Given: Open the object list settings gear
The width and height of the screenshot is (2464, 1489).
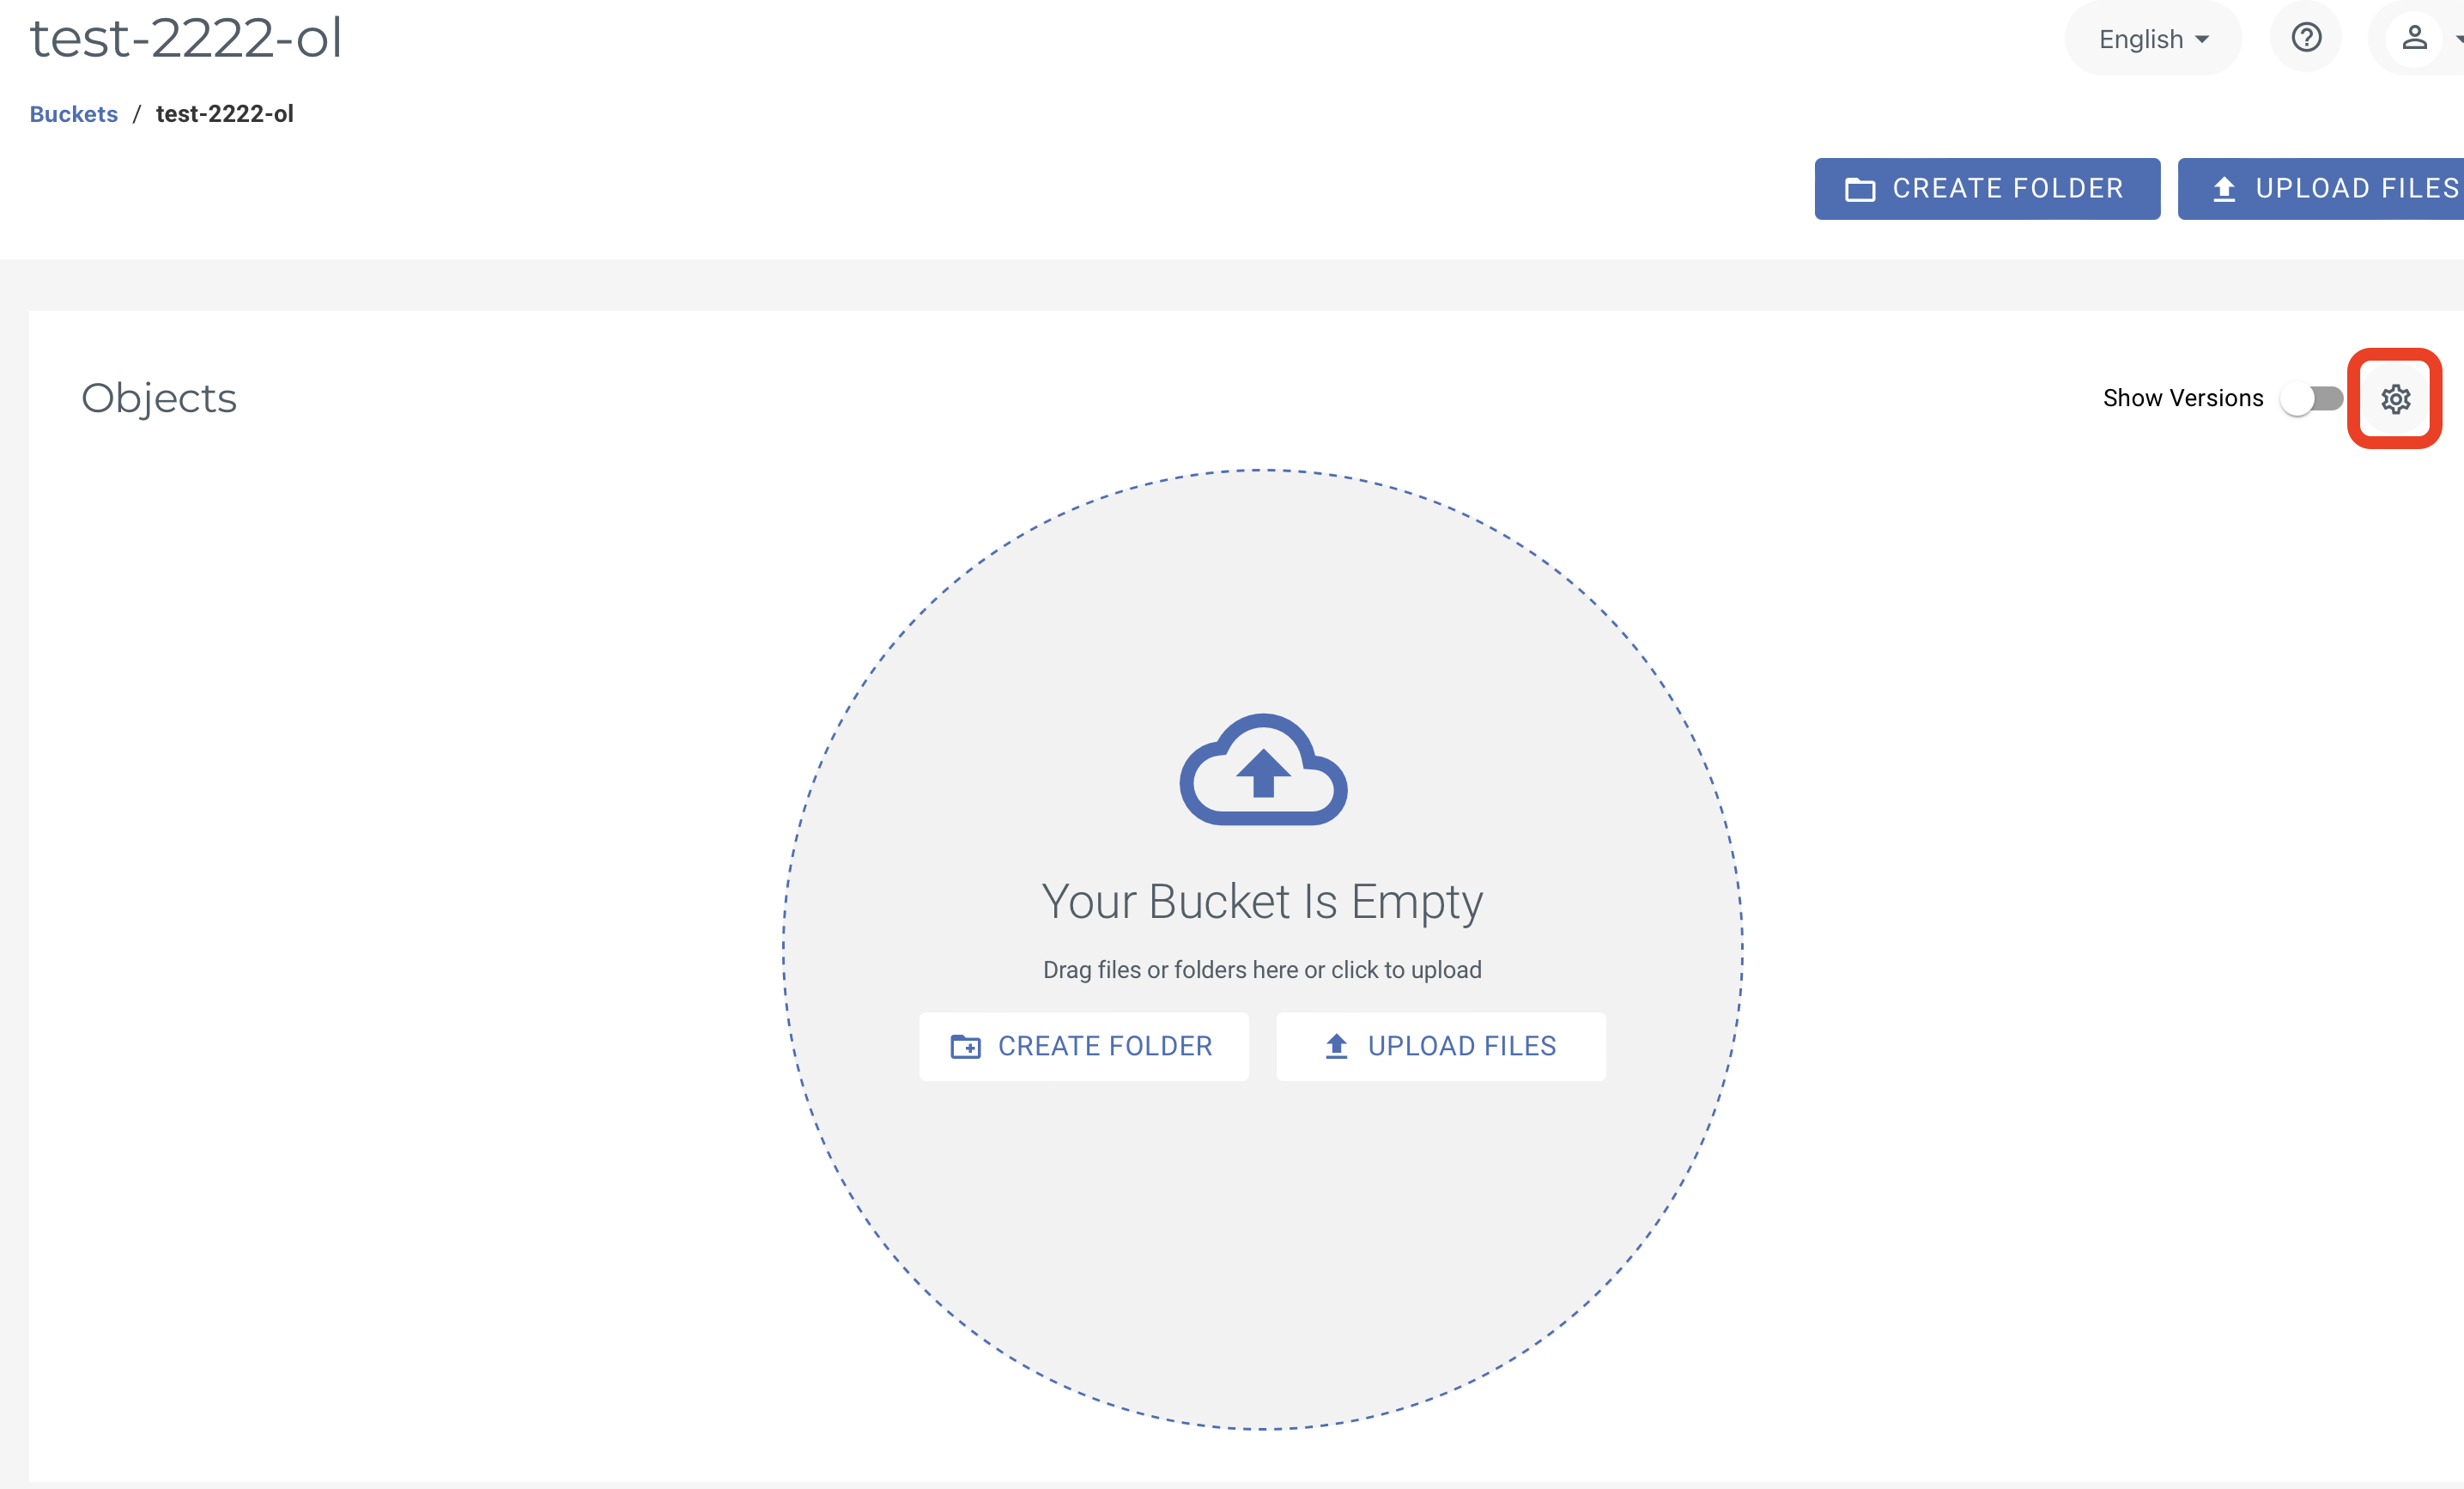Looking at the screenshot, I should (2395, 399).
